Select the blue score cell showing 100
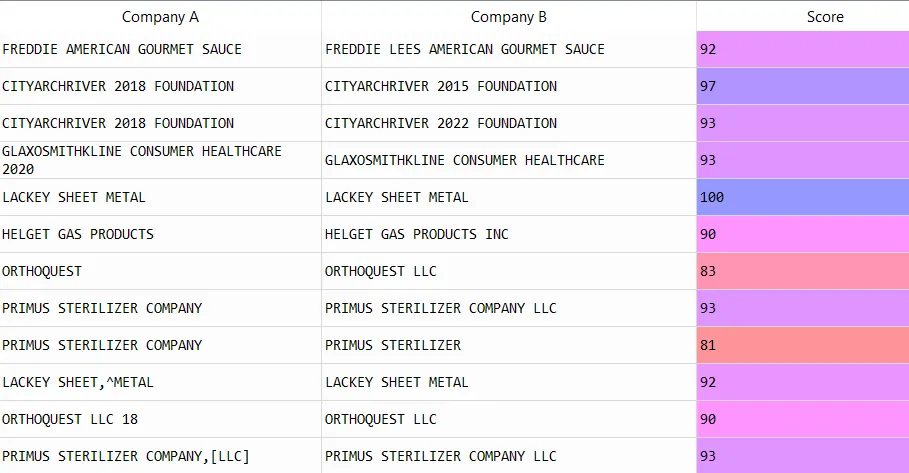This screenshot has height=473, width=909. (802, 197)
